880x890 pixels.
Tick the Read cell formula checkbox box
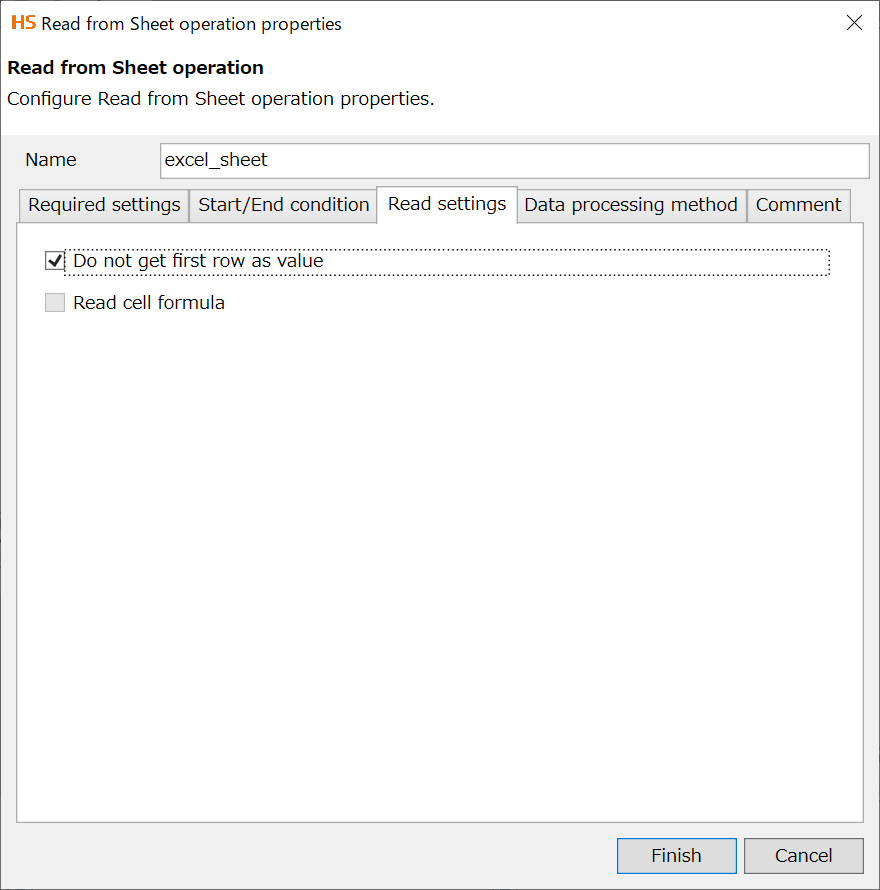click(x=55, y=303)
